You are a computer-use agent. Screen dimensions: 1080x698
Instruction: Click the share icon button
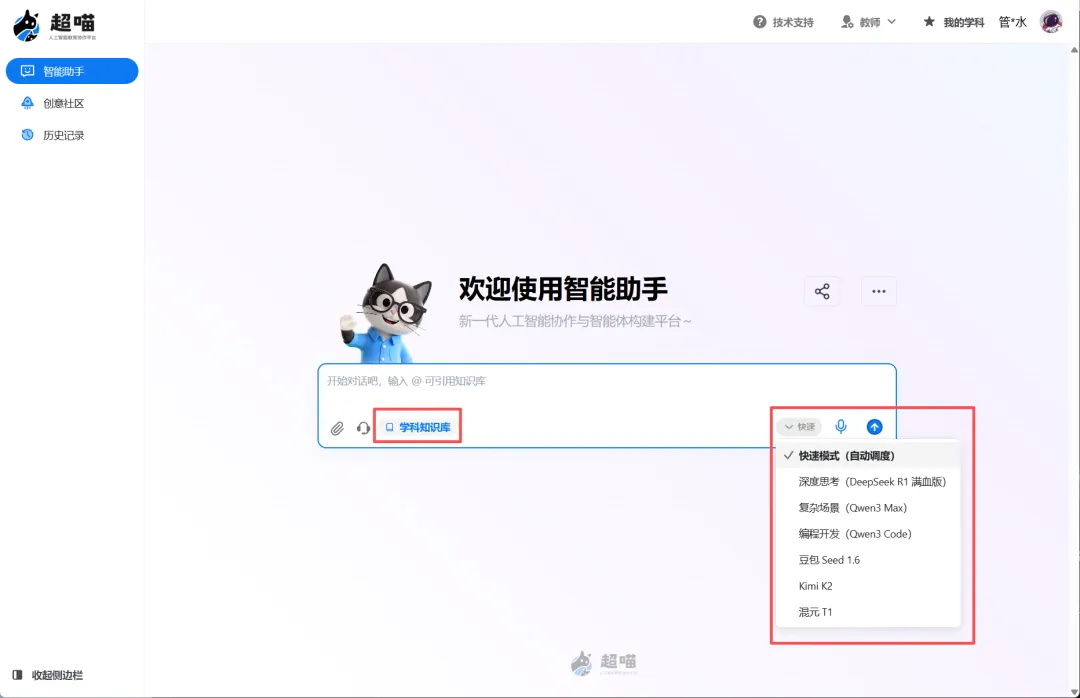pyautogui.click(x=822, y=291)
